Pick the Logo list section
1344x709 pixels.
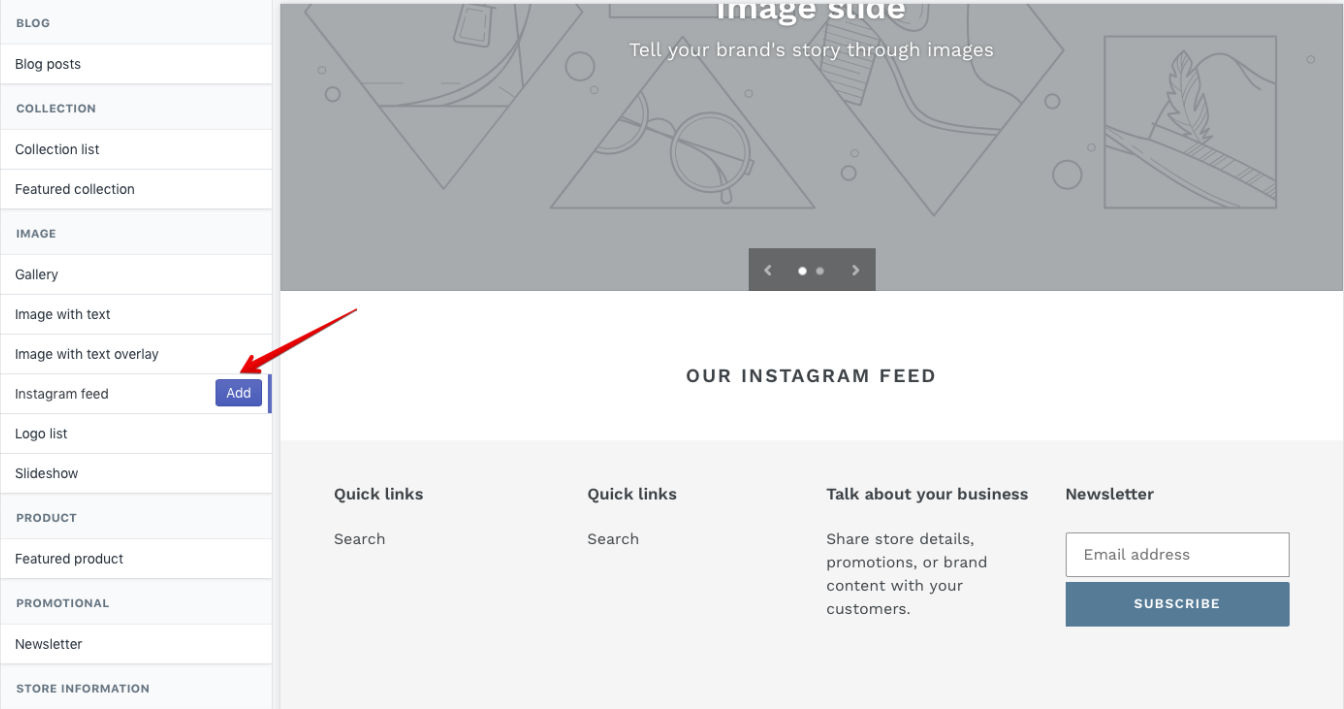tap(136, 434)
